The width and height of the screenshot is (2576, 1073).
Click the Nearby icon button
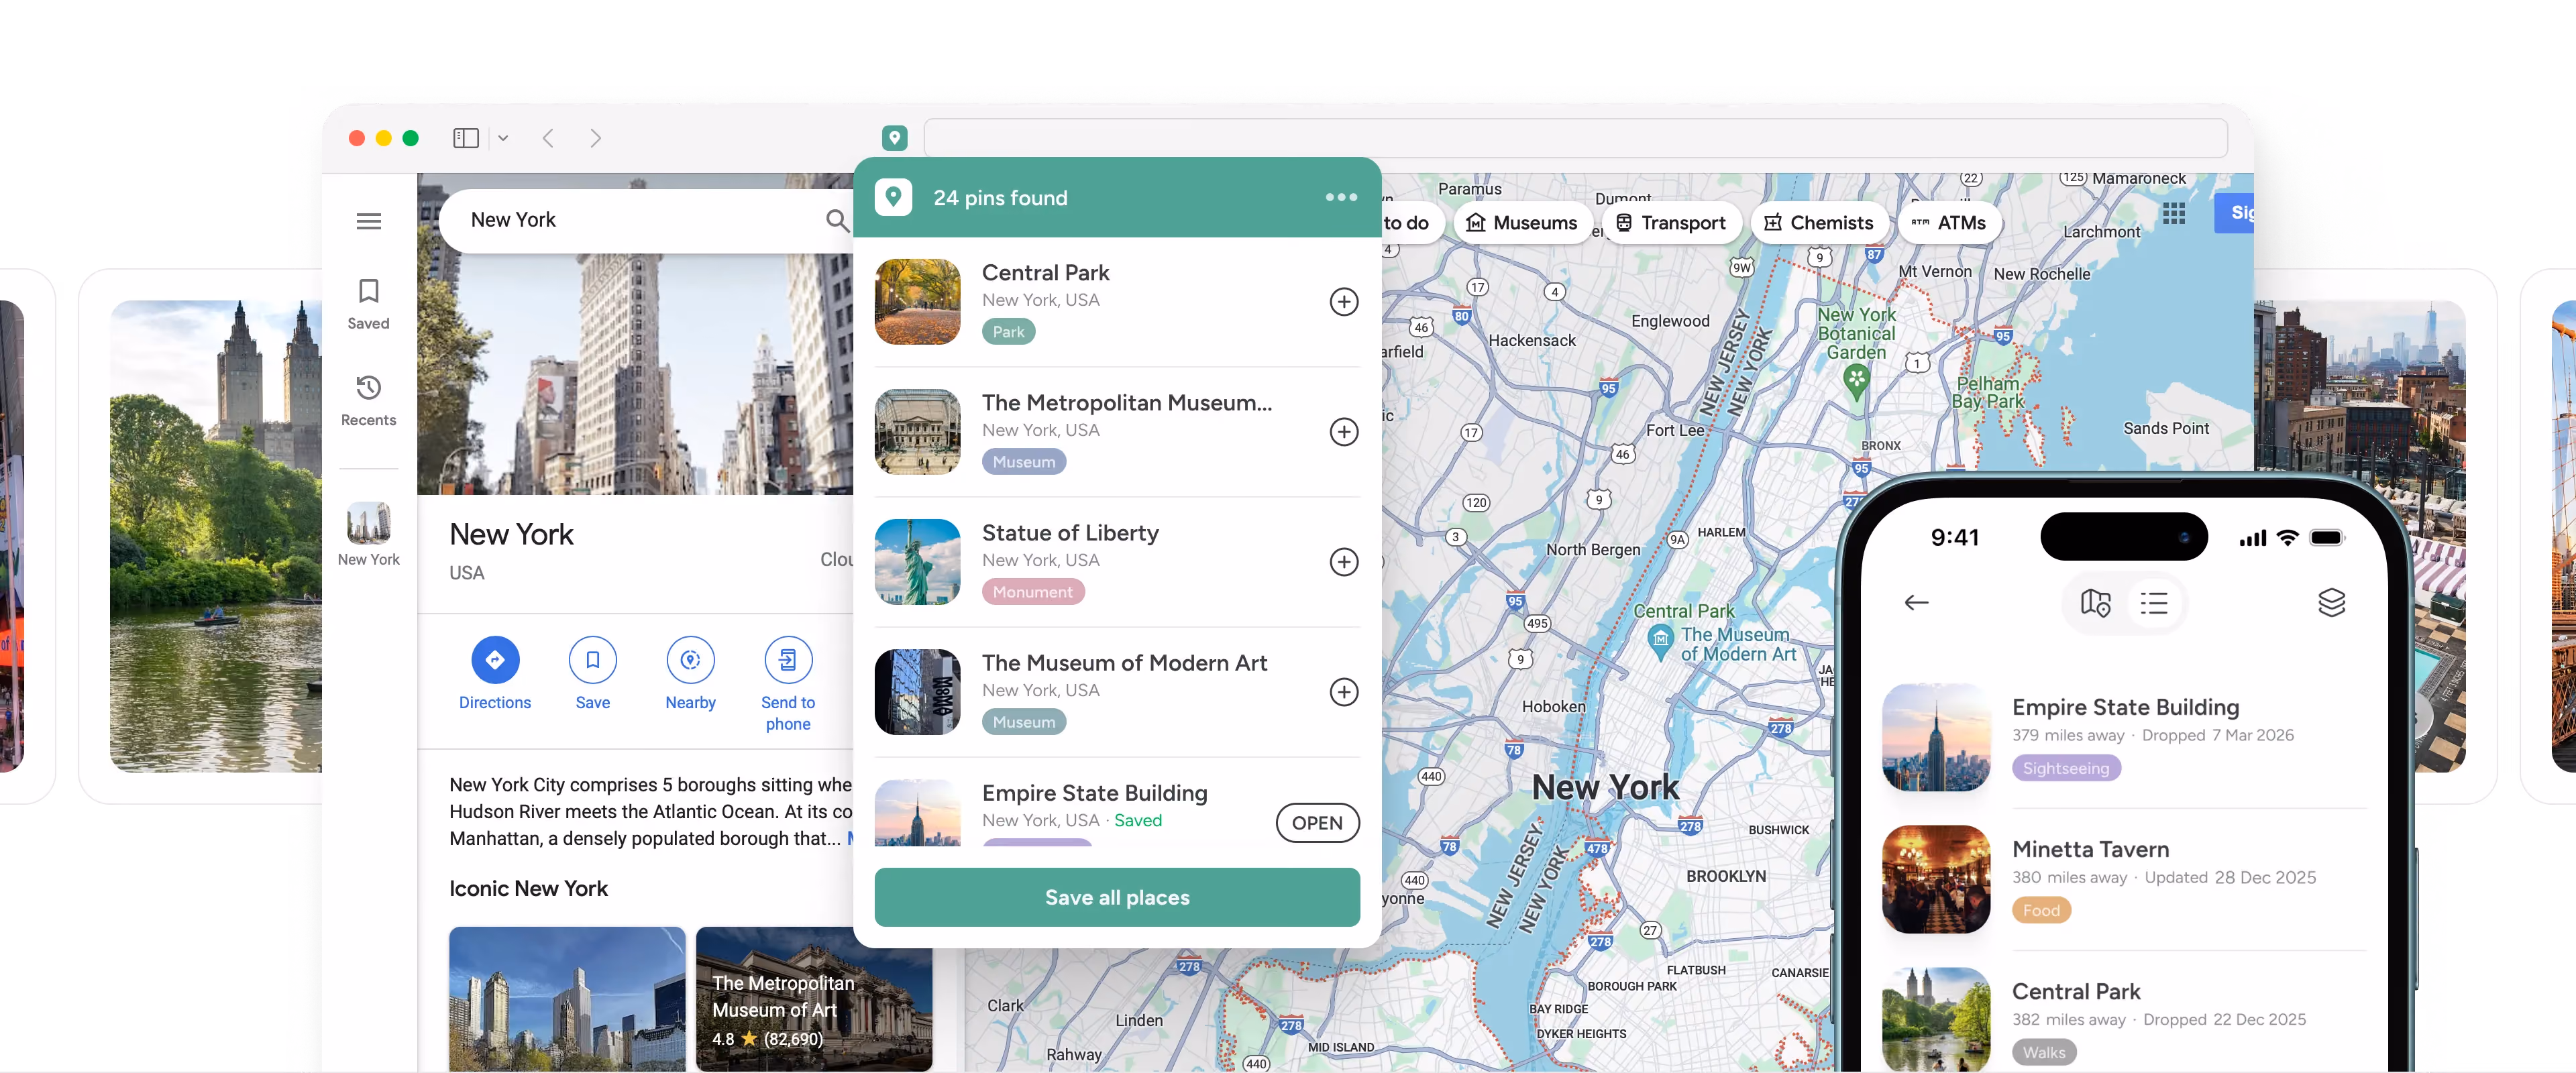click(x=690, y=659)
